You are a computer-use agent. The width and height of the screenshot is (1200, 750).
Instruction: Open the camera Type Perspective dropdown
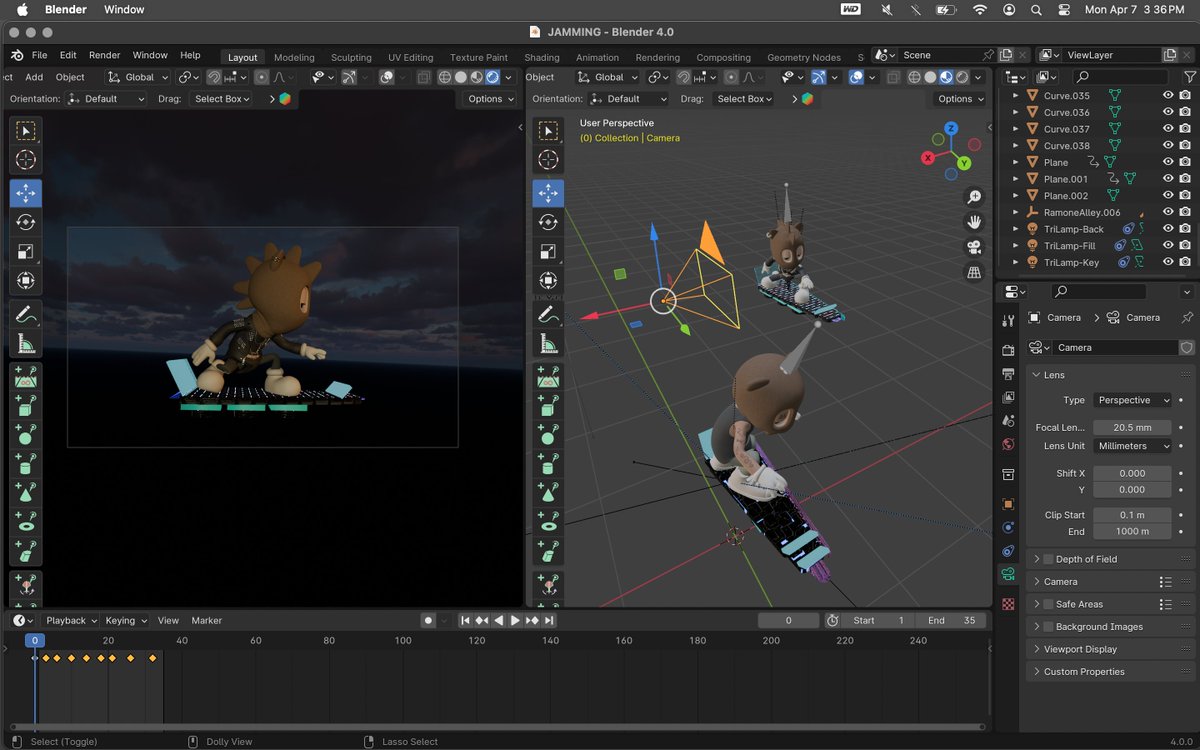point(1132,400)
